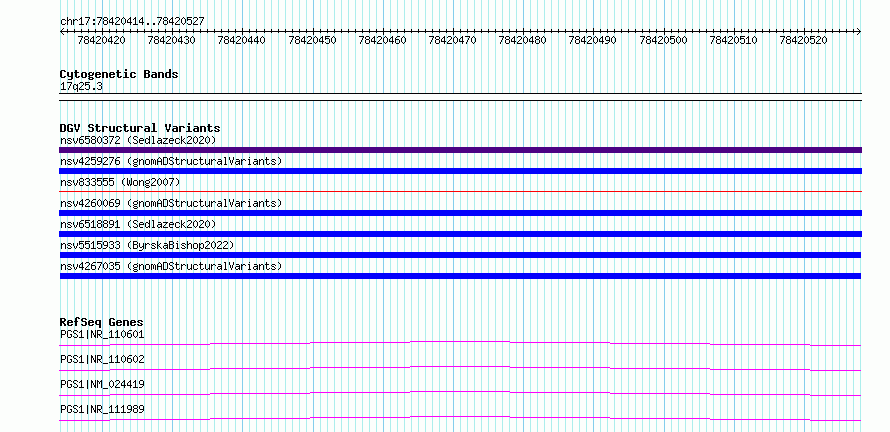Click ruler position 78420450
Screen dimensions: 890x432
pyautogui.click(x=312, y=40)
